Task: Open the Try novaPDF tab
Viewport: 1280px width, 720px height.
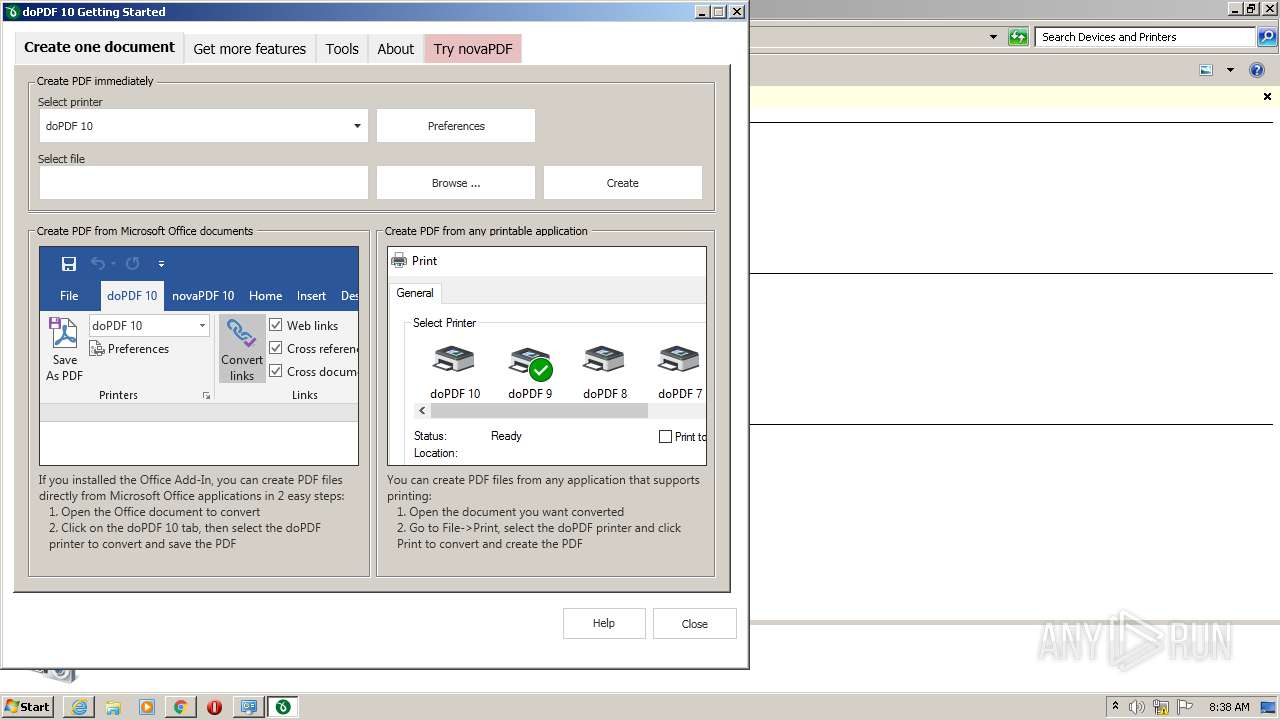Action: pyautogui.click(x=473, y=49)
